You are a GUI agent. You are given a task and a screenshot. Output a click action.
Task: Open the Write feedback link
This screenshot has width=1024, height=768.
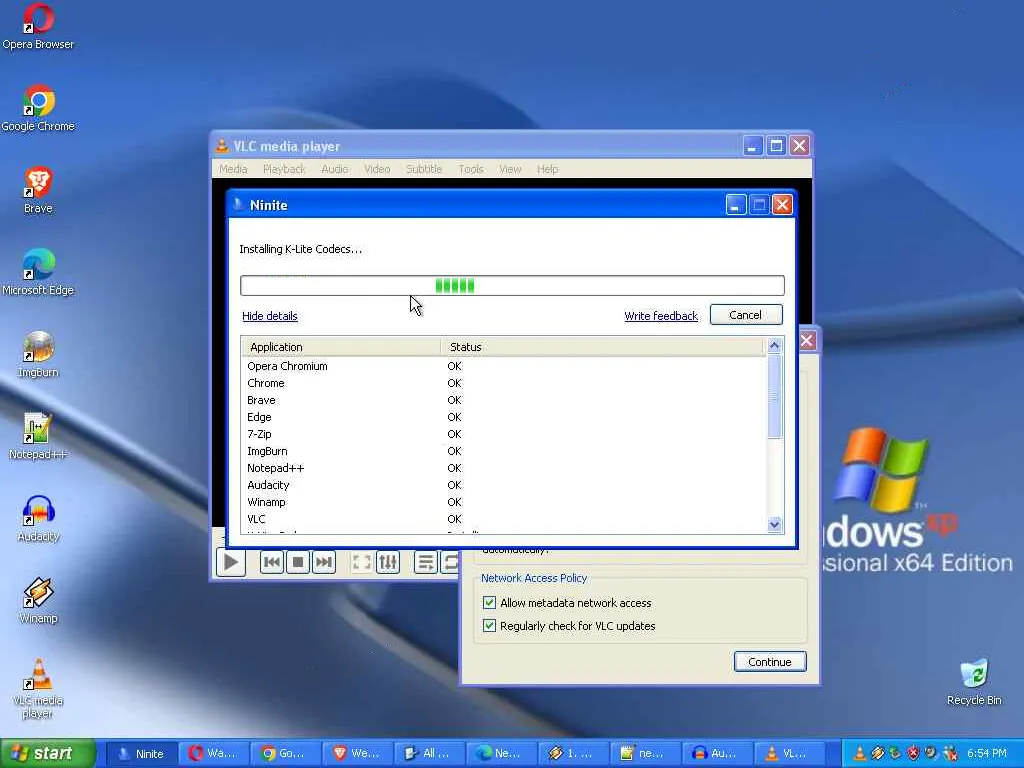(x=661, y=316)
